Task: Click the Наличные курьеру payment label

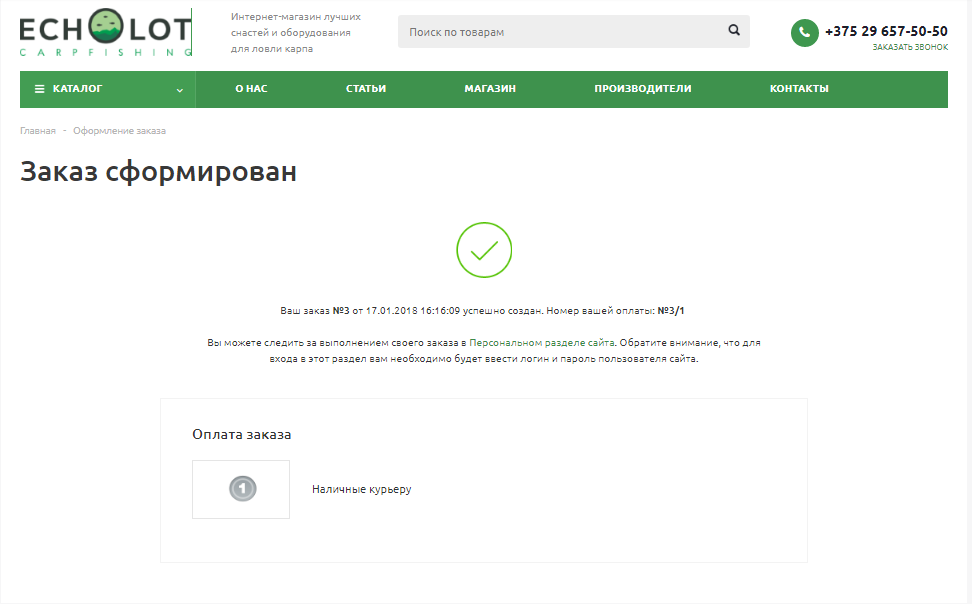Action: 361,489
